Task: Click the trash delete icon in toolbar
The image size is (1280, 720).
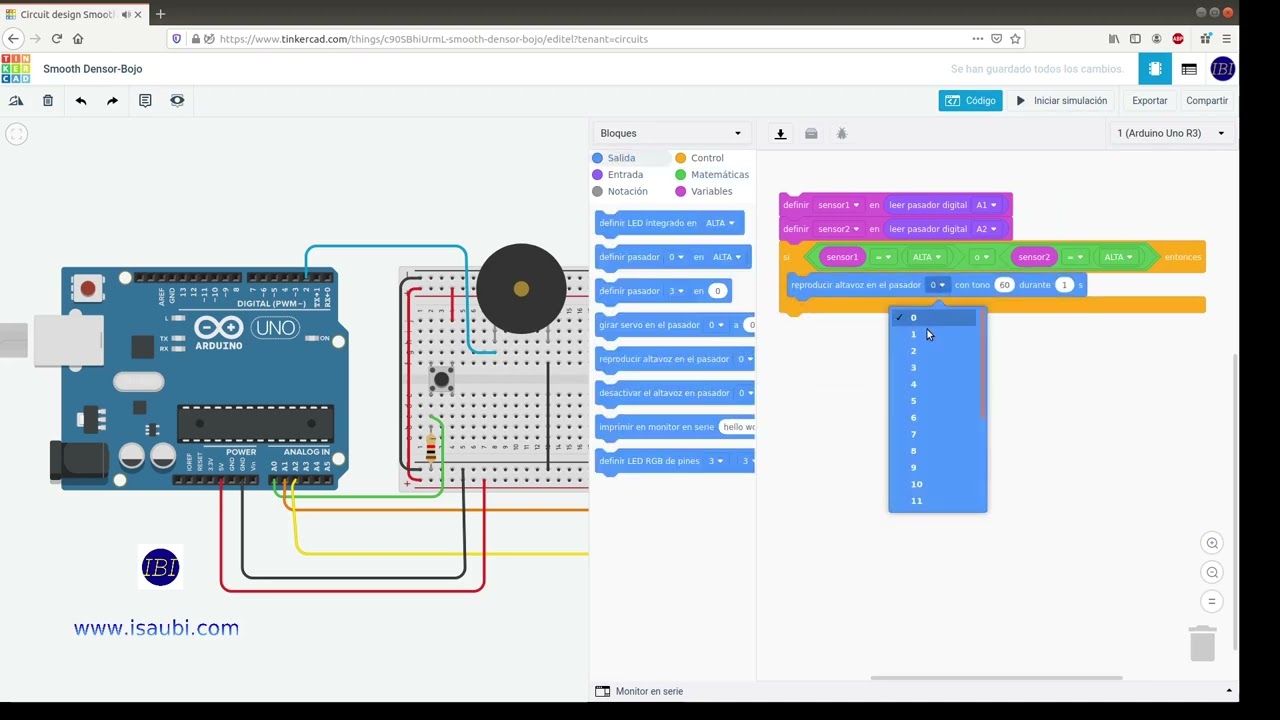Action: point(48,101)
